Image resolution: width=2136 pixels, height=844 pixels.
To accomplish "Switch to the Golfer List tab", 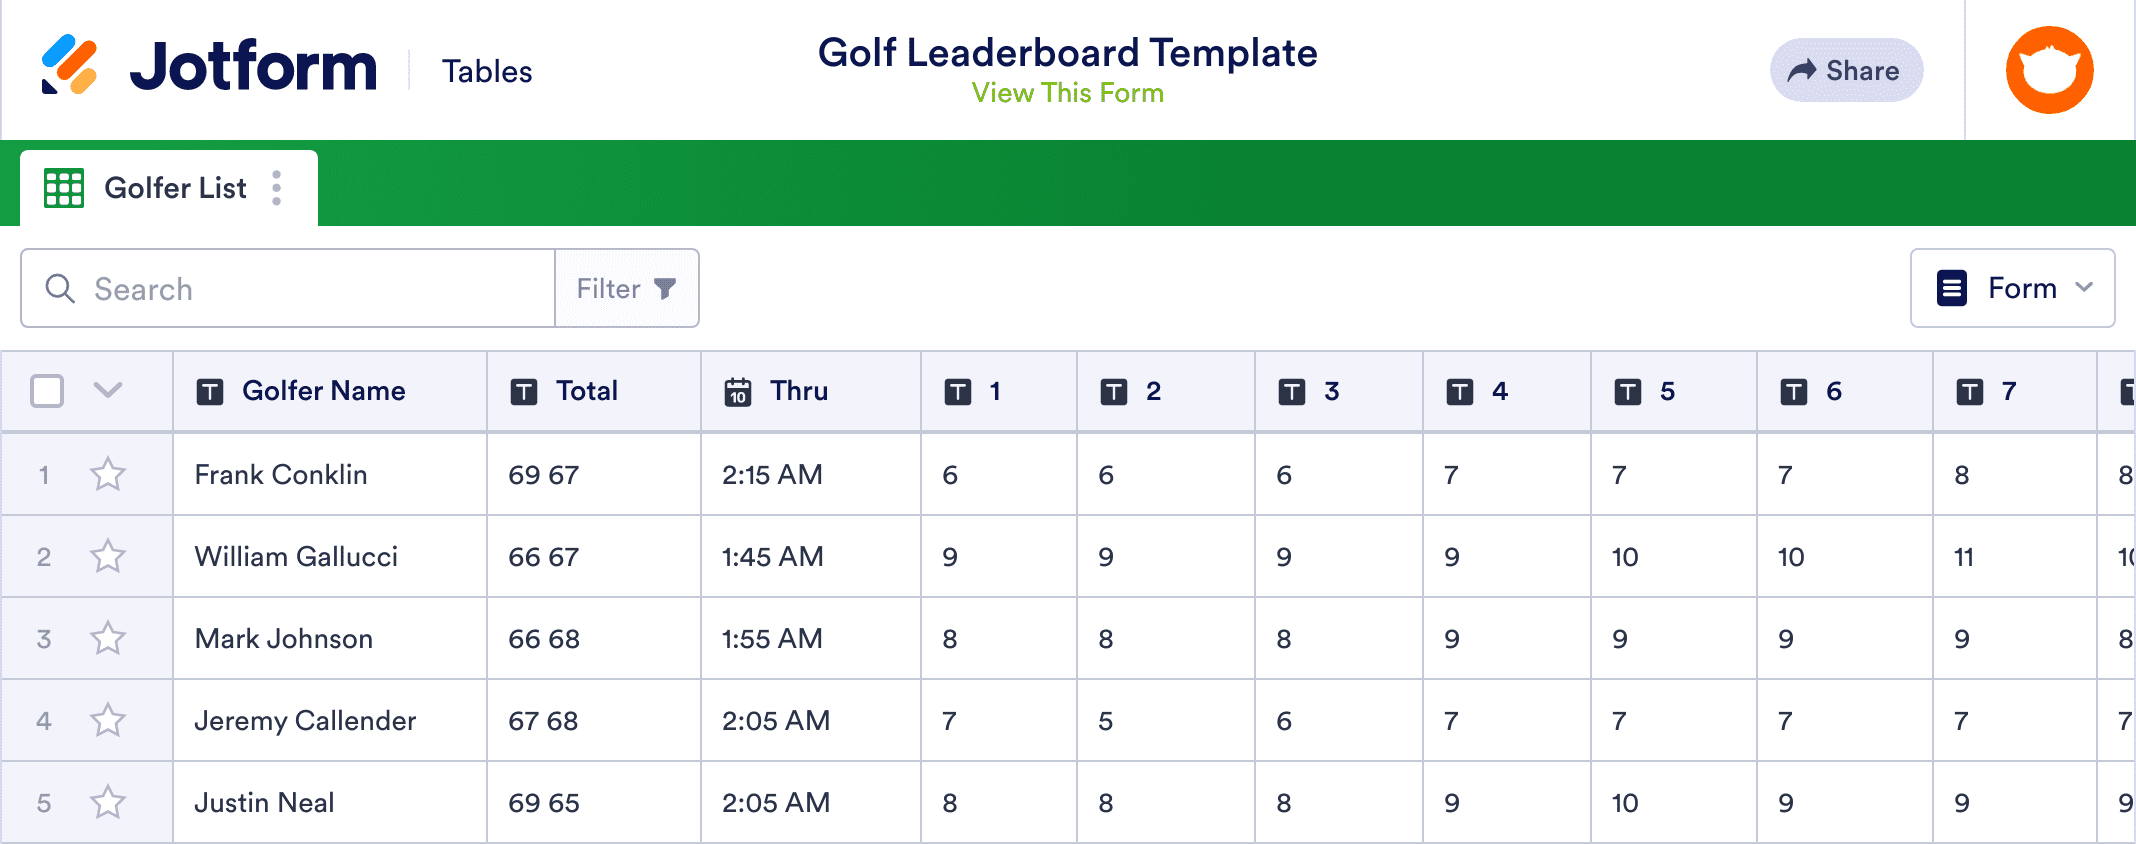I will click(x=175, y=188).
